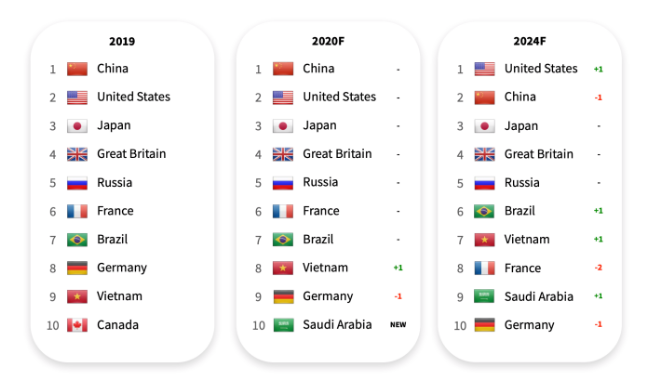Click the Brazil flag in 2024F column
668x381 pixels.
click(x=484, y=211)
